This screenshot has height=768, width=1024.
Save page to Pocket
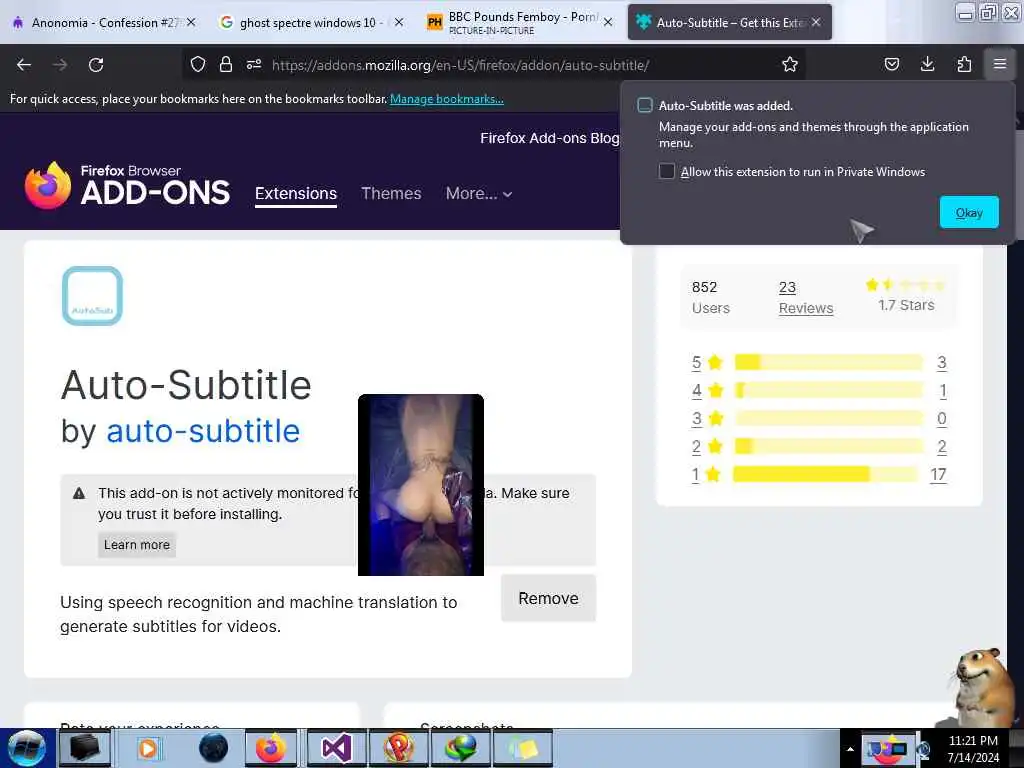891,64
